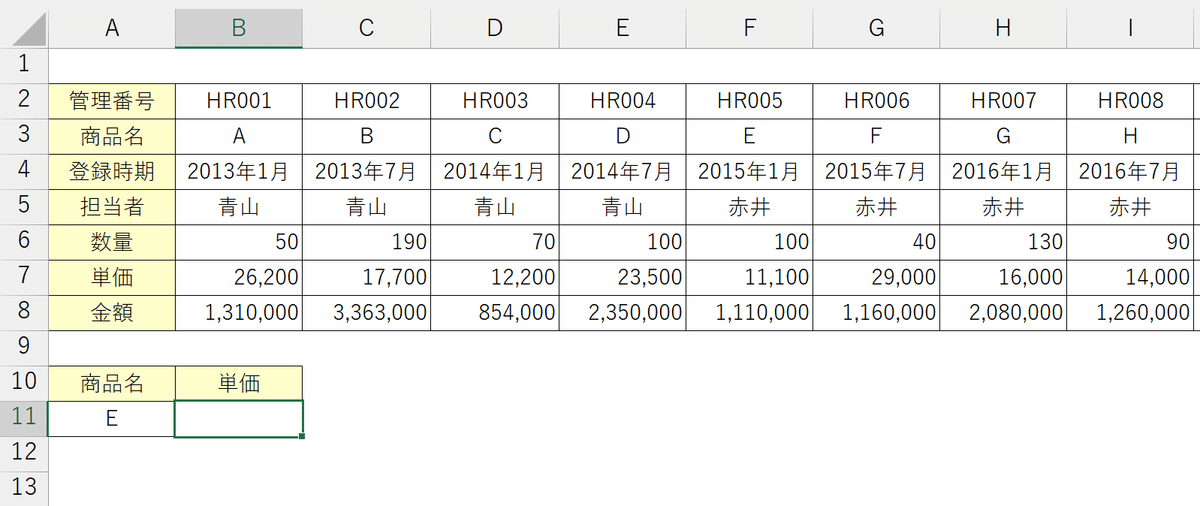Select cell containing HR003

494,100
